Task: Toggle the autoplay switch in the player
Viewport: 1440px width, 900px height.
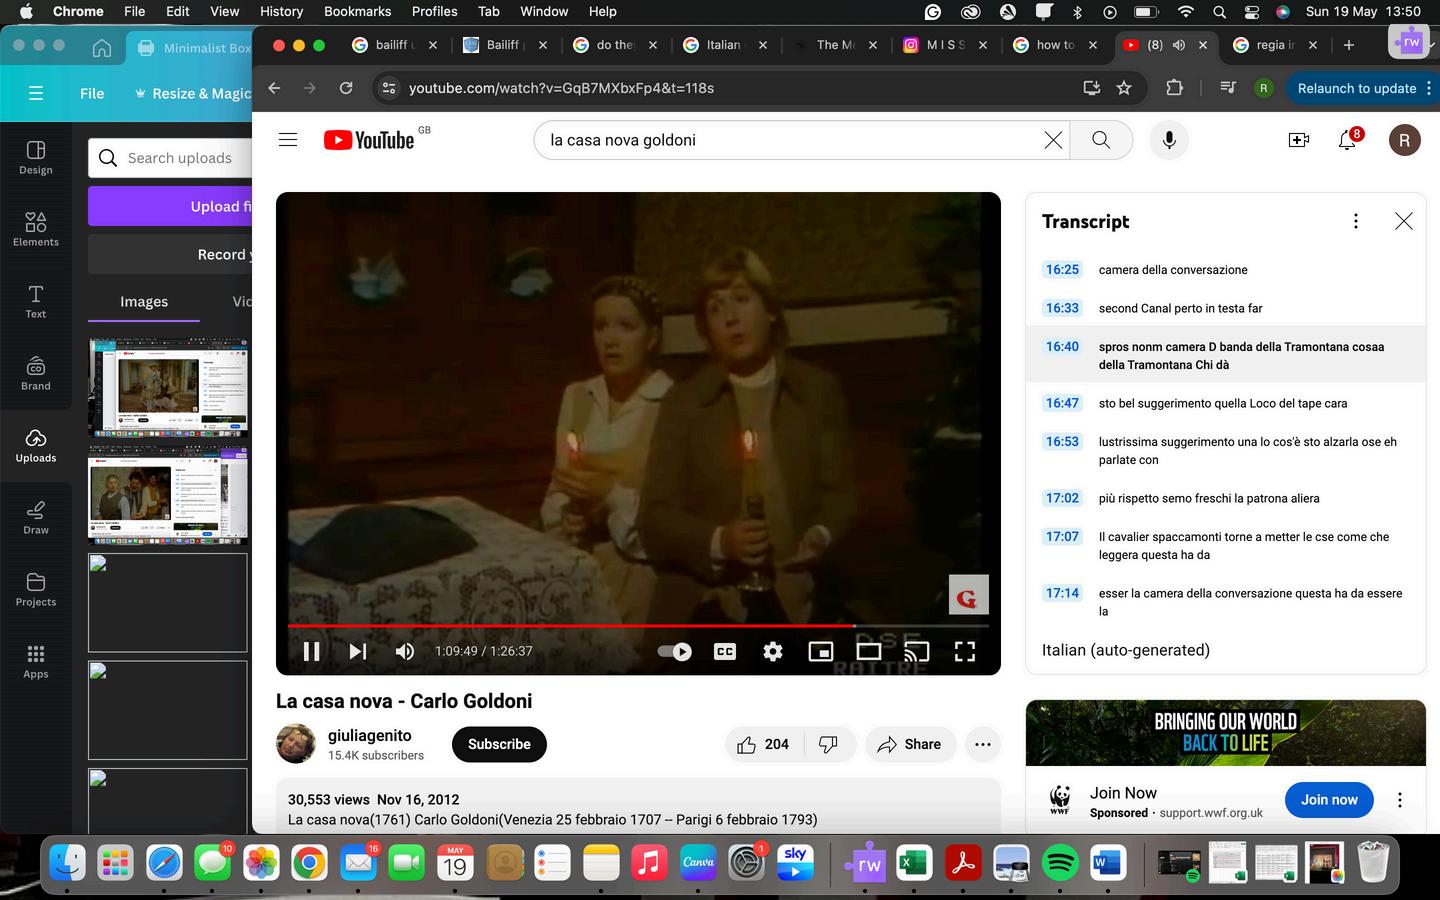Action: pos(675,651)
